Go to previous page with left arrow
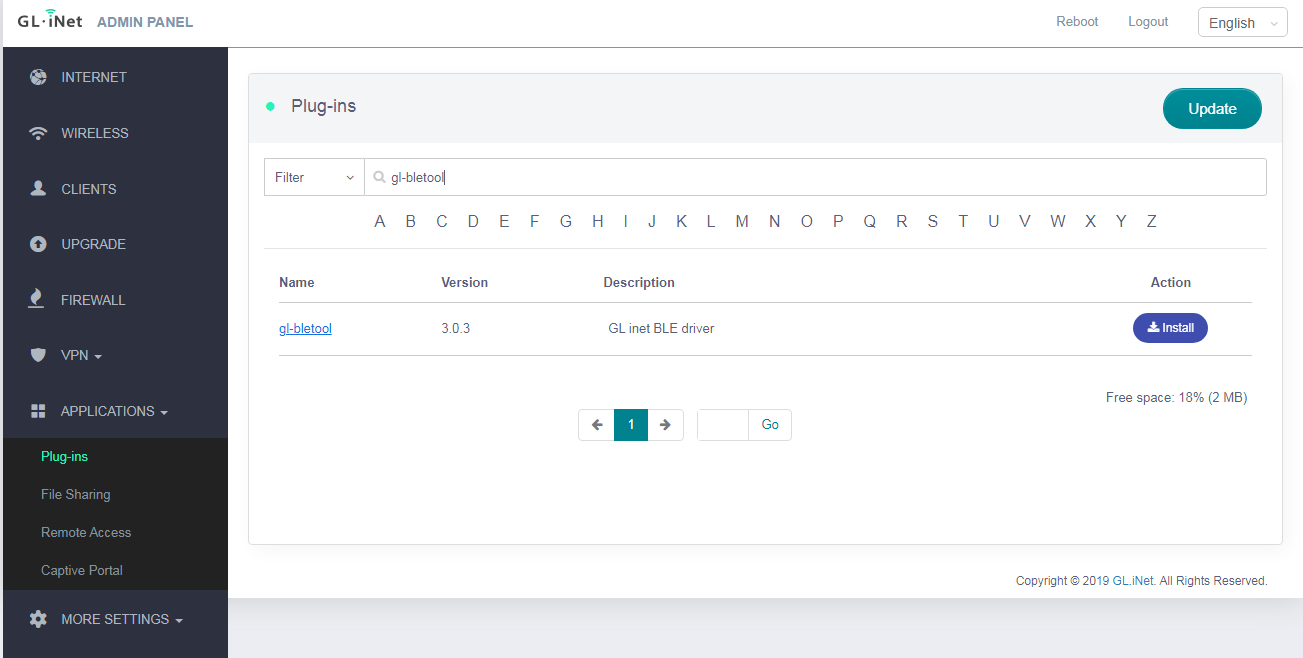The image size is (1303, 658). (596, 425)
